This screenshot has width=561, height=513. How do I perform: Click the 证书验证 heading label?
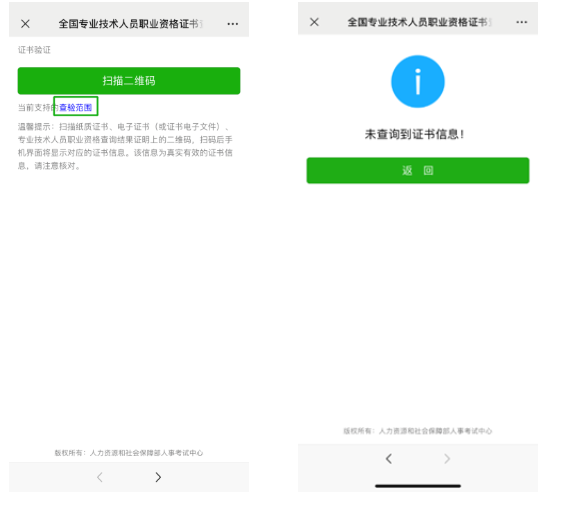click(x=34, y=50)
